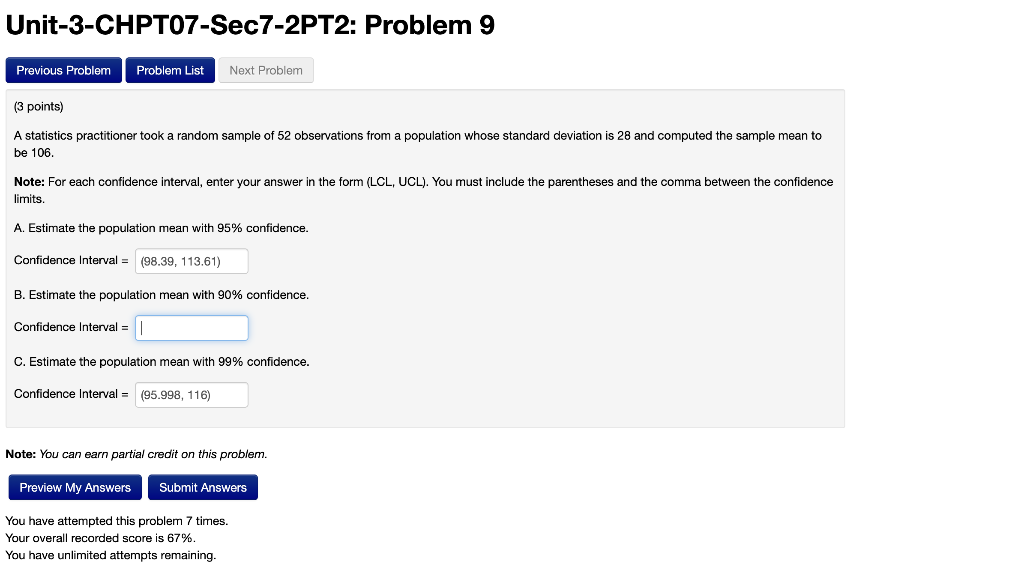Click the overall recorded score 67% line

point(101,538)
